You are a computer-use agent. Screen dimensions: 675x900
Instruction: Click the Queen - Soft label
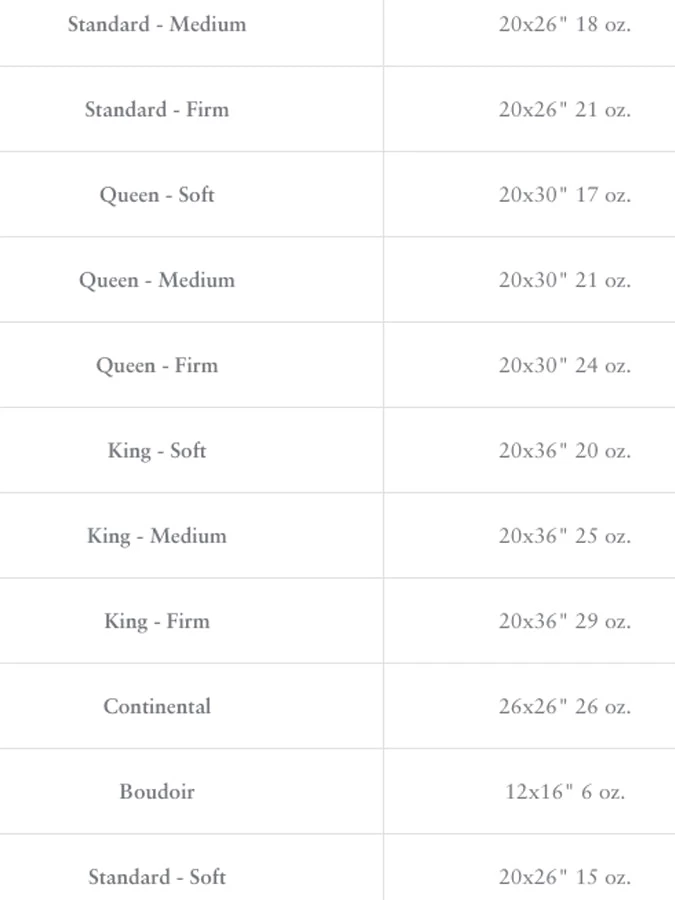pos(157,194)
